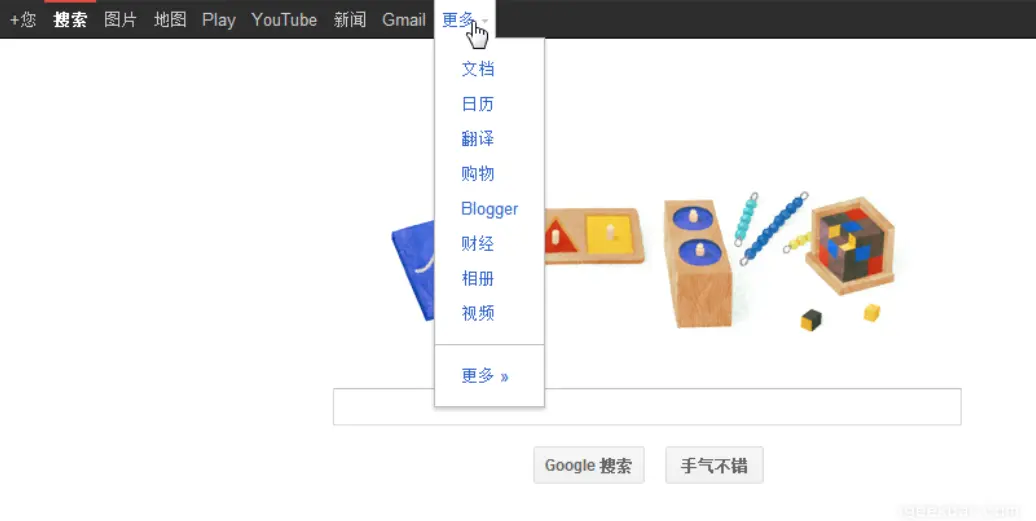This screenshot has width=1036, height=521.
Task: Open Blogger from the dropdown menu
Action: 489,209
